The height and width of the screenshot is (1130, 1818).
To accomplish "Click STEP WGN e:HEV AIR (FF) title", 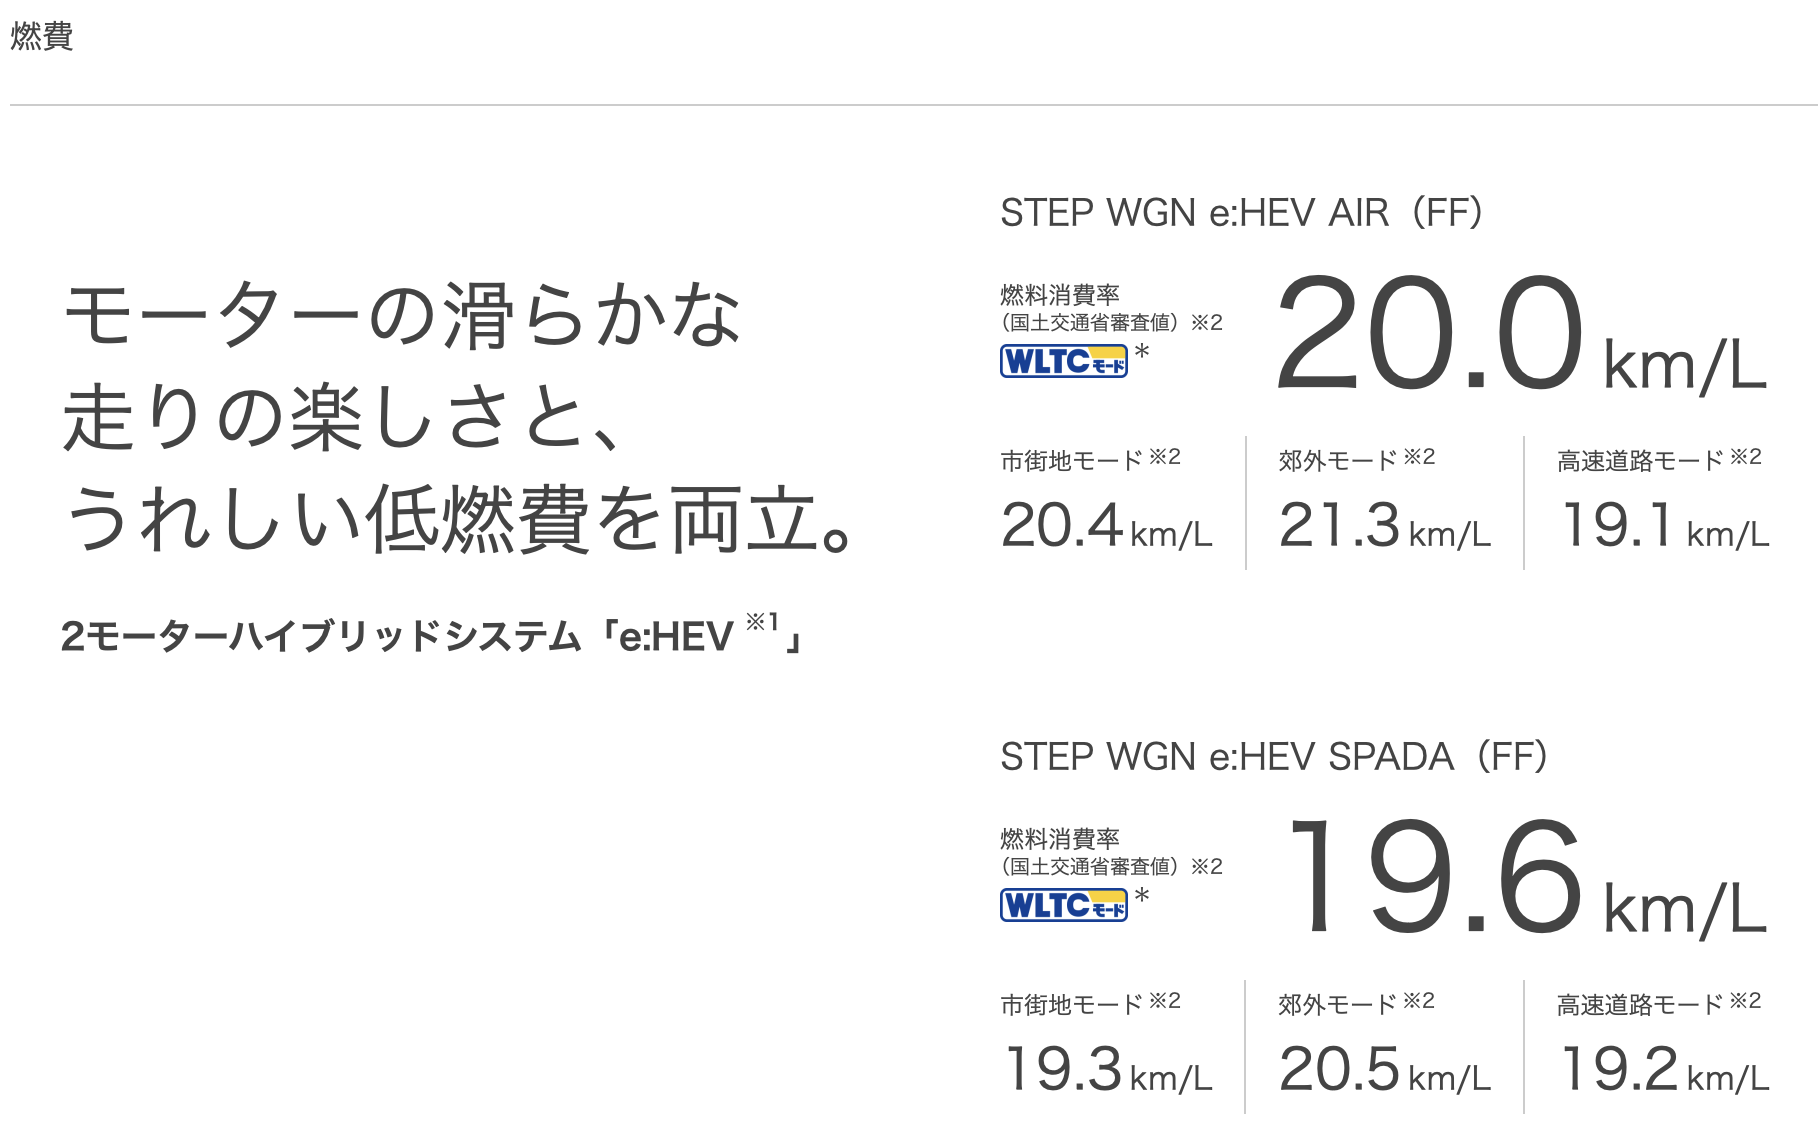I will [1241, 213].
